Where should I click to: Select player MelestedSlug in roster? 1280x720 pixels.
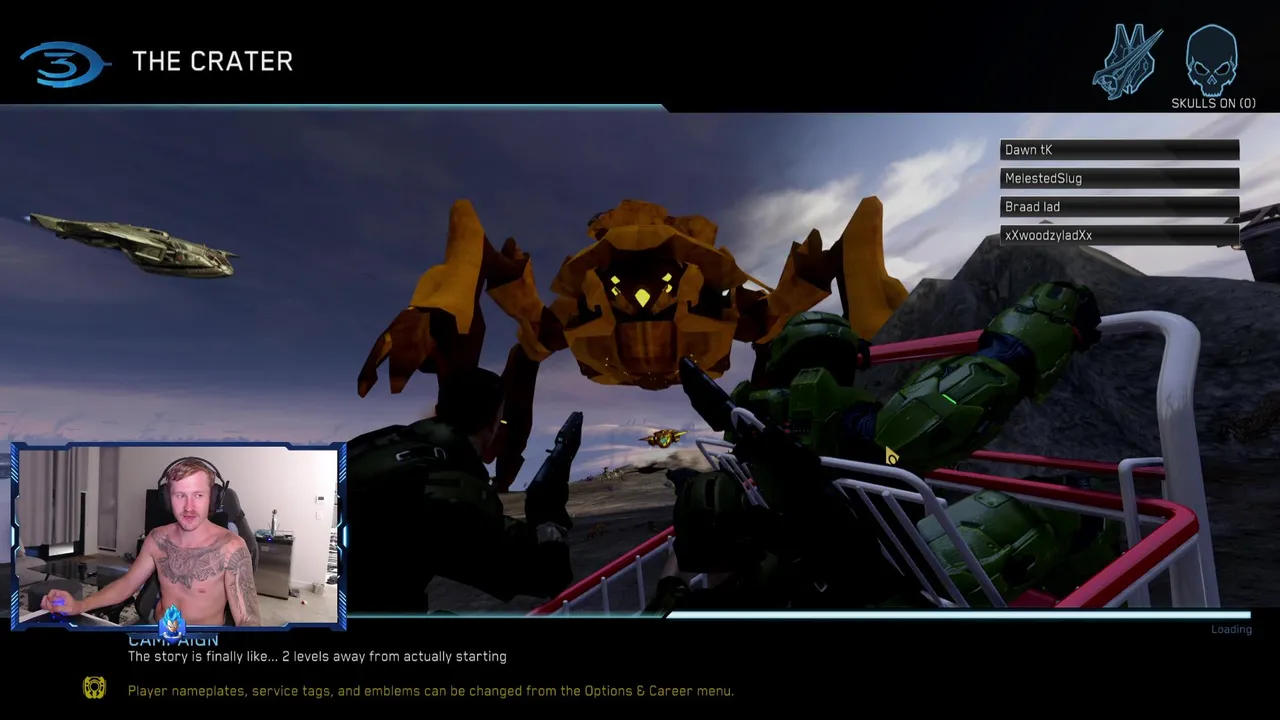point(1120,178)
